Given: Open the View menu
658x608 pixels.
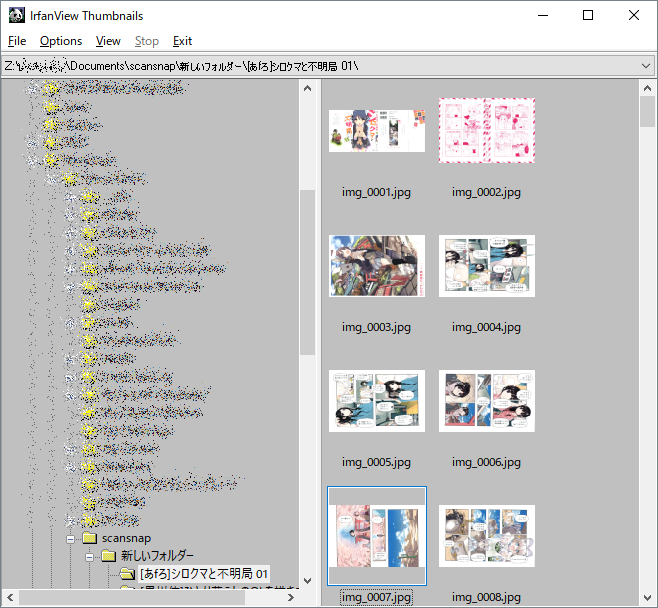Looking at the screenshot, I should click(108, 41).
